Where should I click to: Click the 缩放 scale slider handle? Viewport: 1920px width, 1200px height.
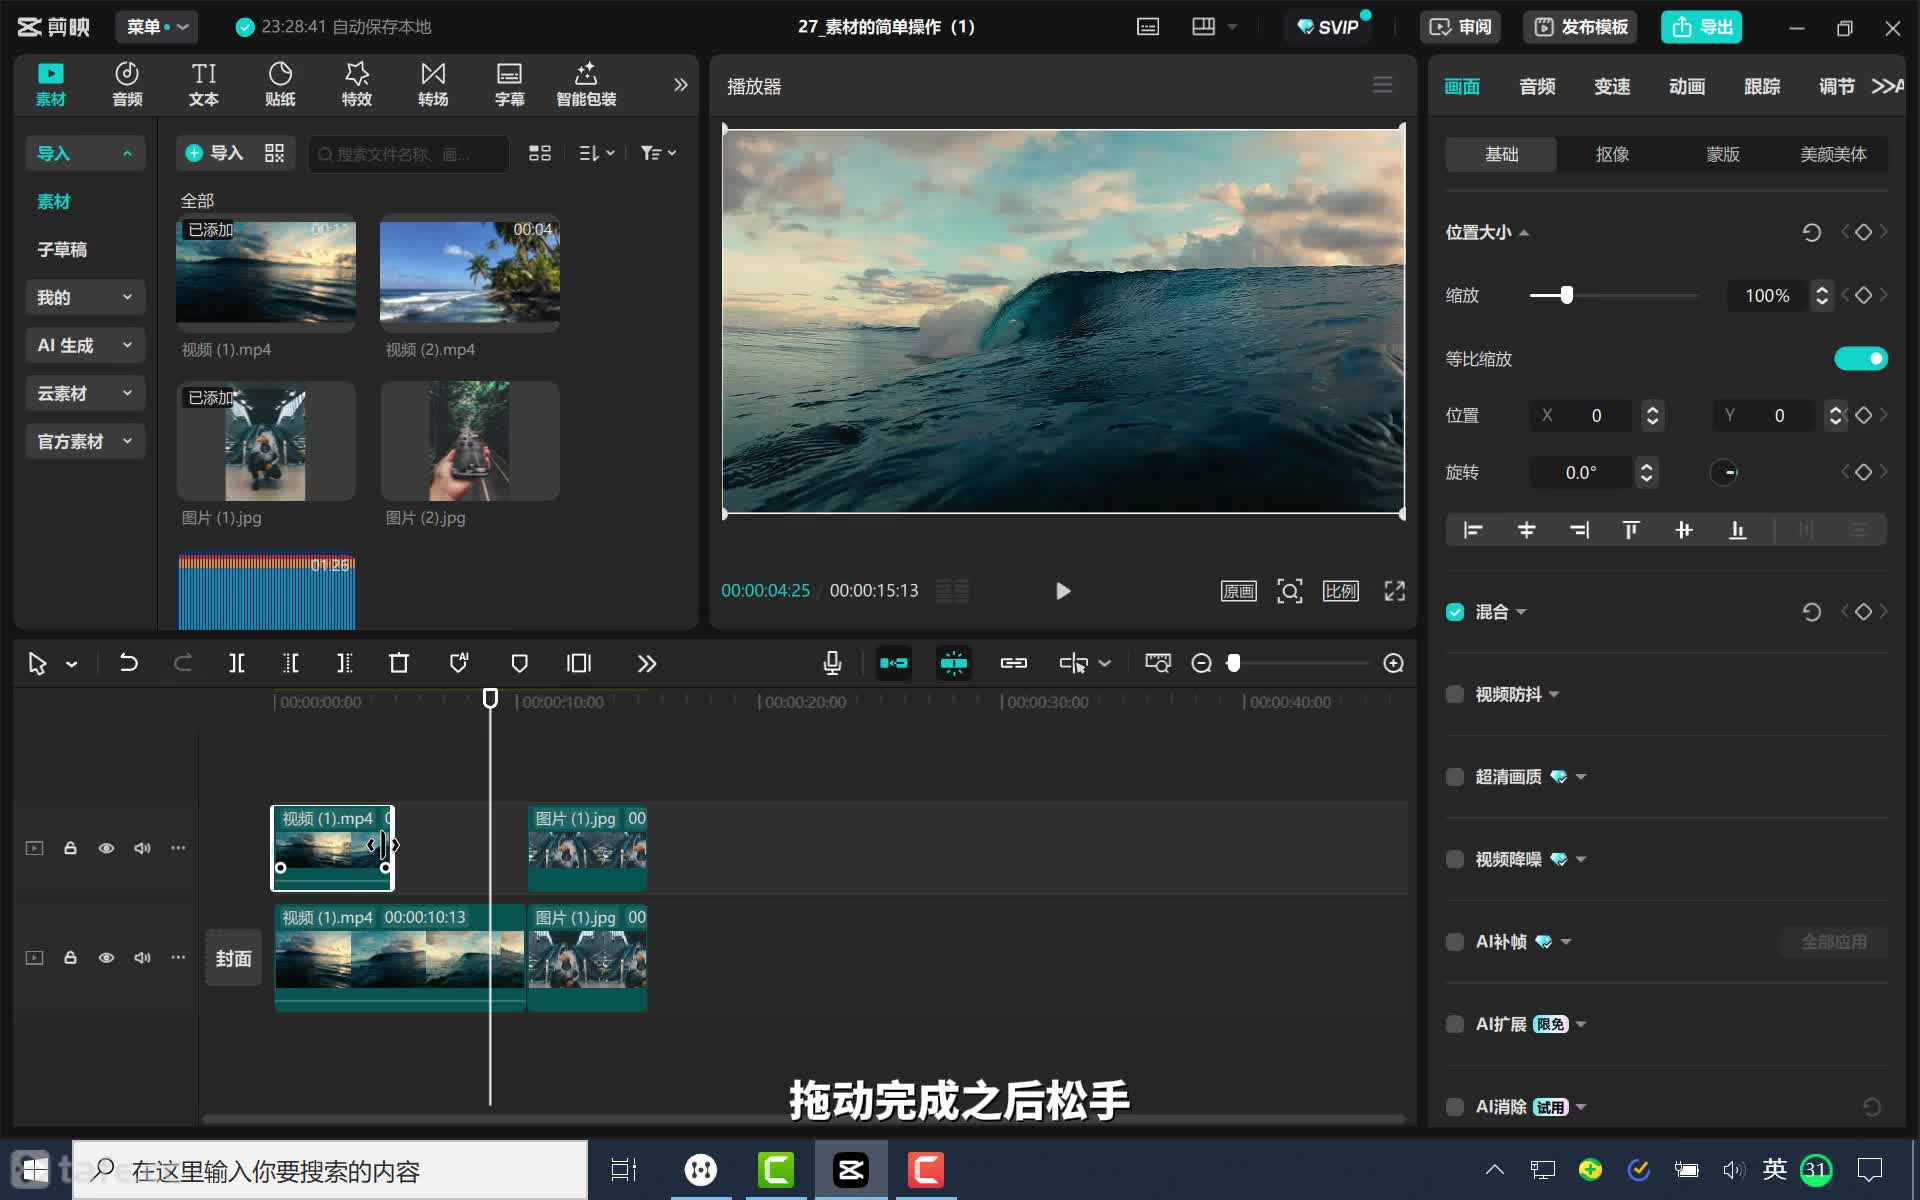click(x=1567, y=295)
